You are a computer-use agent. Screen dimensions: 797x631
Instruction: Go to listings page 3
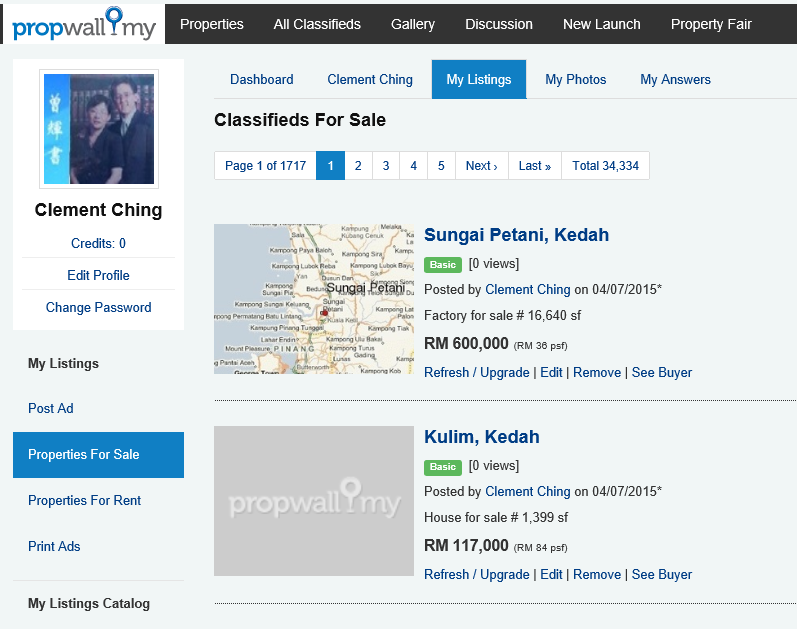click(x=386, y=166)
